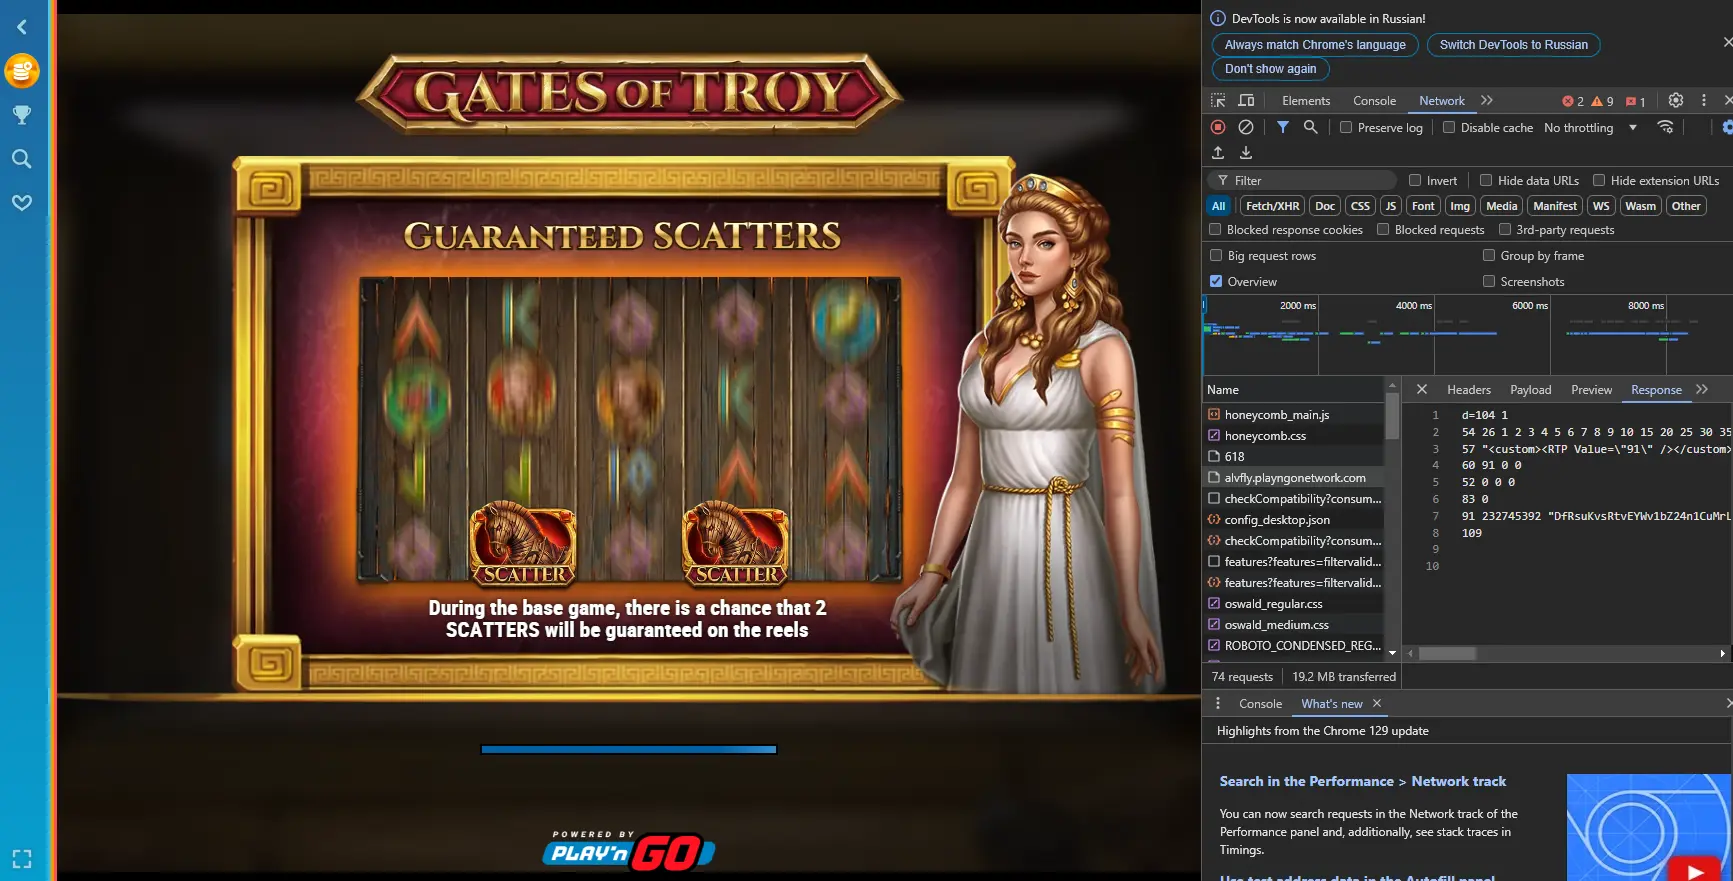Screen dimensions: 1733x881
Task: Filter requests by WS type
Action: [x=1601, y=206]
